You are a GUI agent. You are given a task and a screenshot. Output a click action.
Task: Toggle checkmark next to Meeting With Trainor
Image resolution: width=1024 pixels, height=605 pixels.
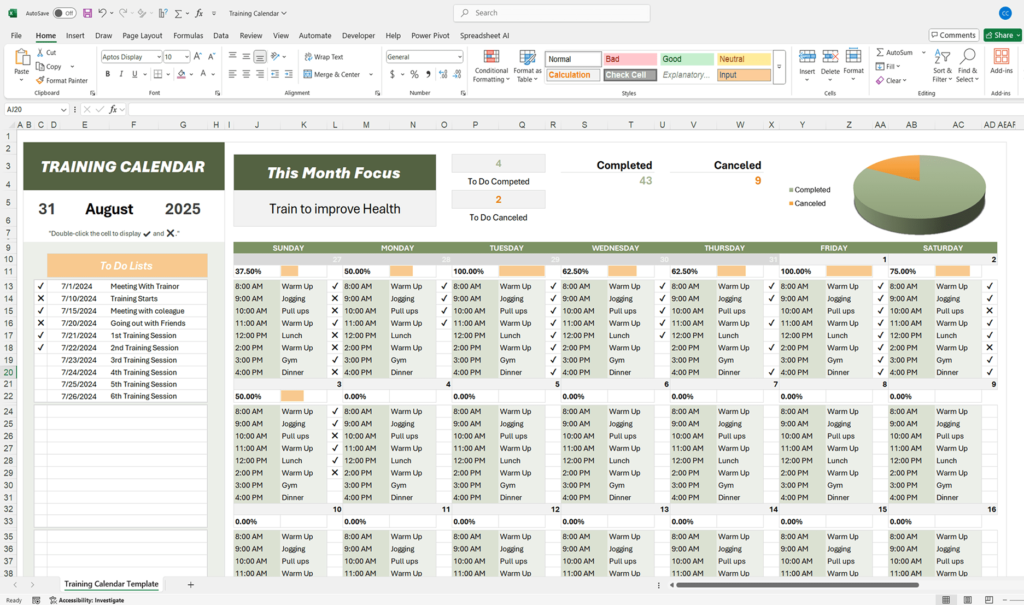point(41,286)
